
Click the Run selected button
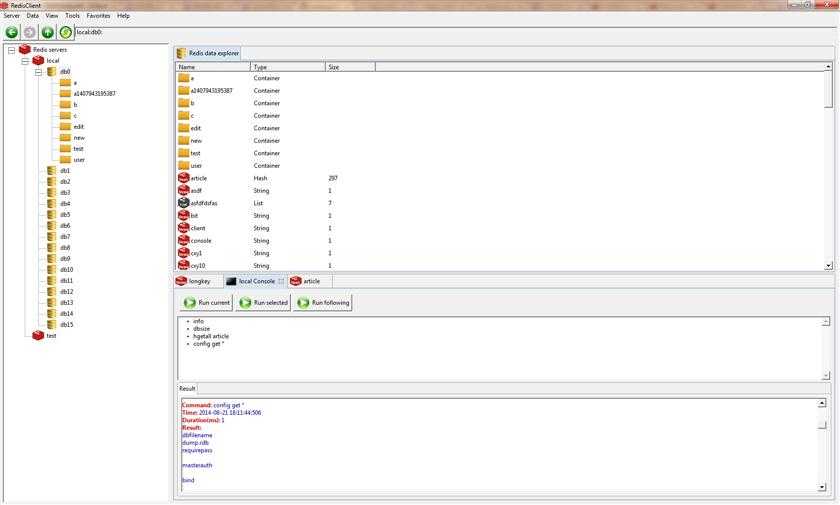click(x=263, y=303)
